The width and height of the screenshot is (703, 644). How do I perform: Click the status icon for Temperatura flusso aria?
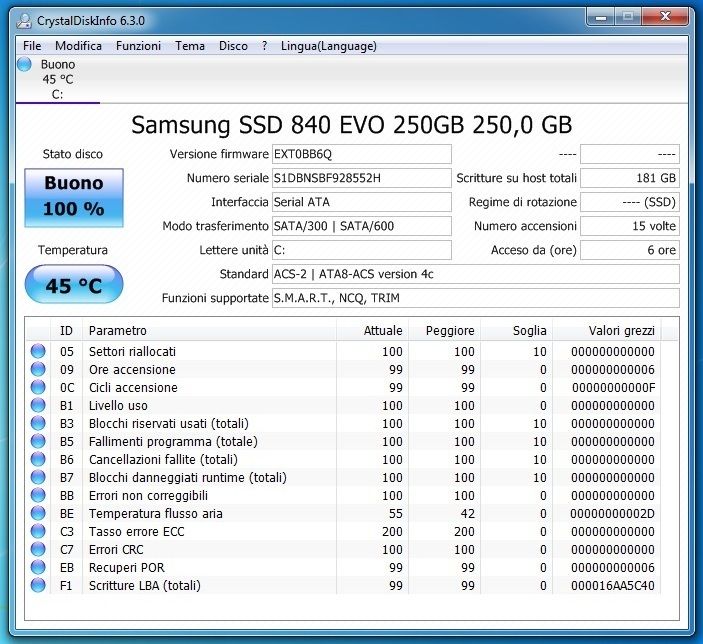pyautogui.click(x=39, y=513)
